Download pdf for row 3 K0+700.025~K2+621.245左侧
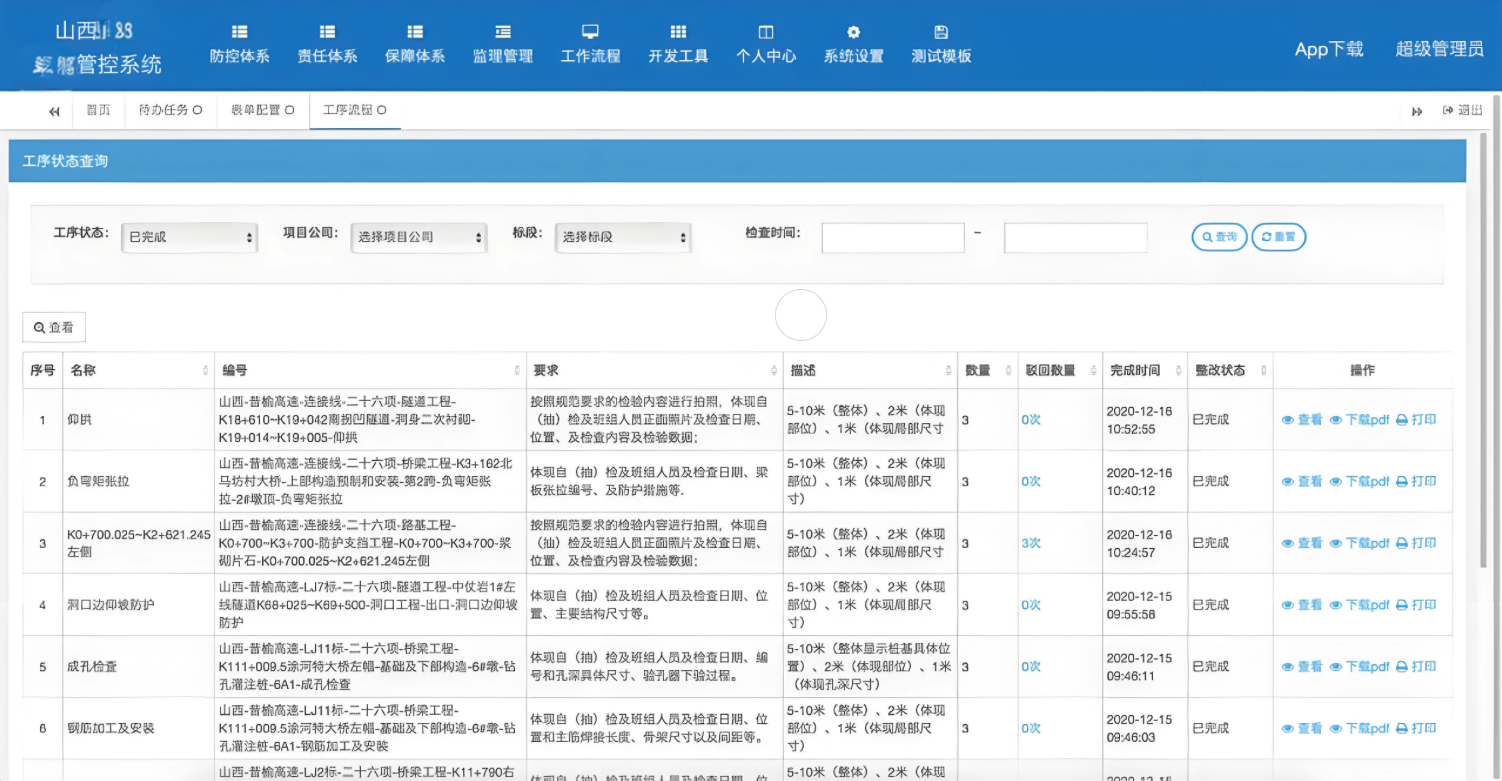 click(1360, 543)
